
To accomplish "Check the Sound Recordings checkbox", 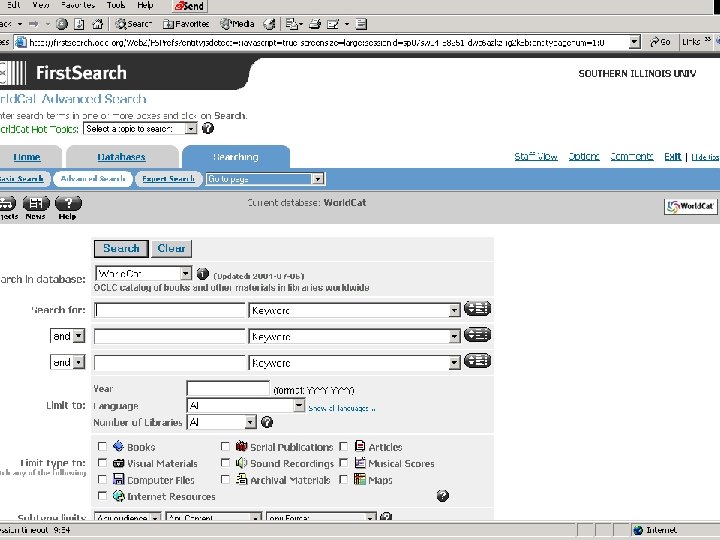I will (225, 463).
